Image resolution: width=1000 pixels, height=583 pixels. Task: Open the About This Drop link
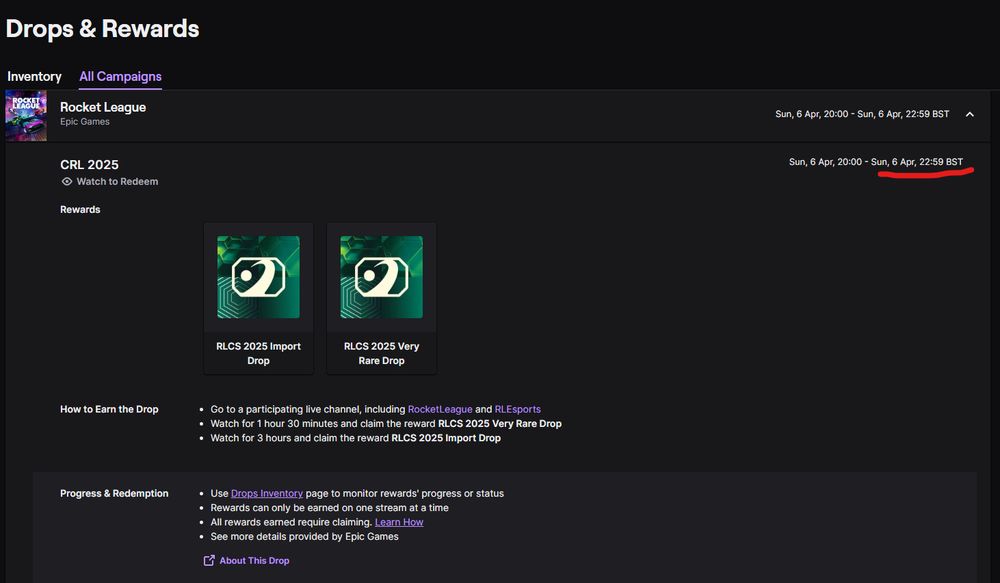pos(254,561)
